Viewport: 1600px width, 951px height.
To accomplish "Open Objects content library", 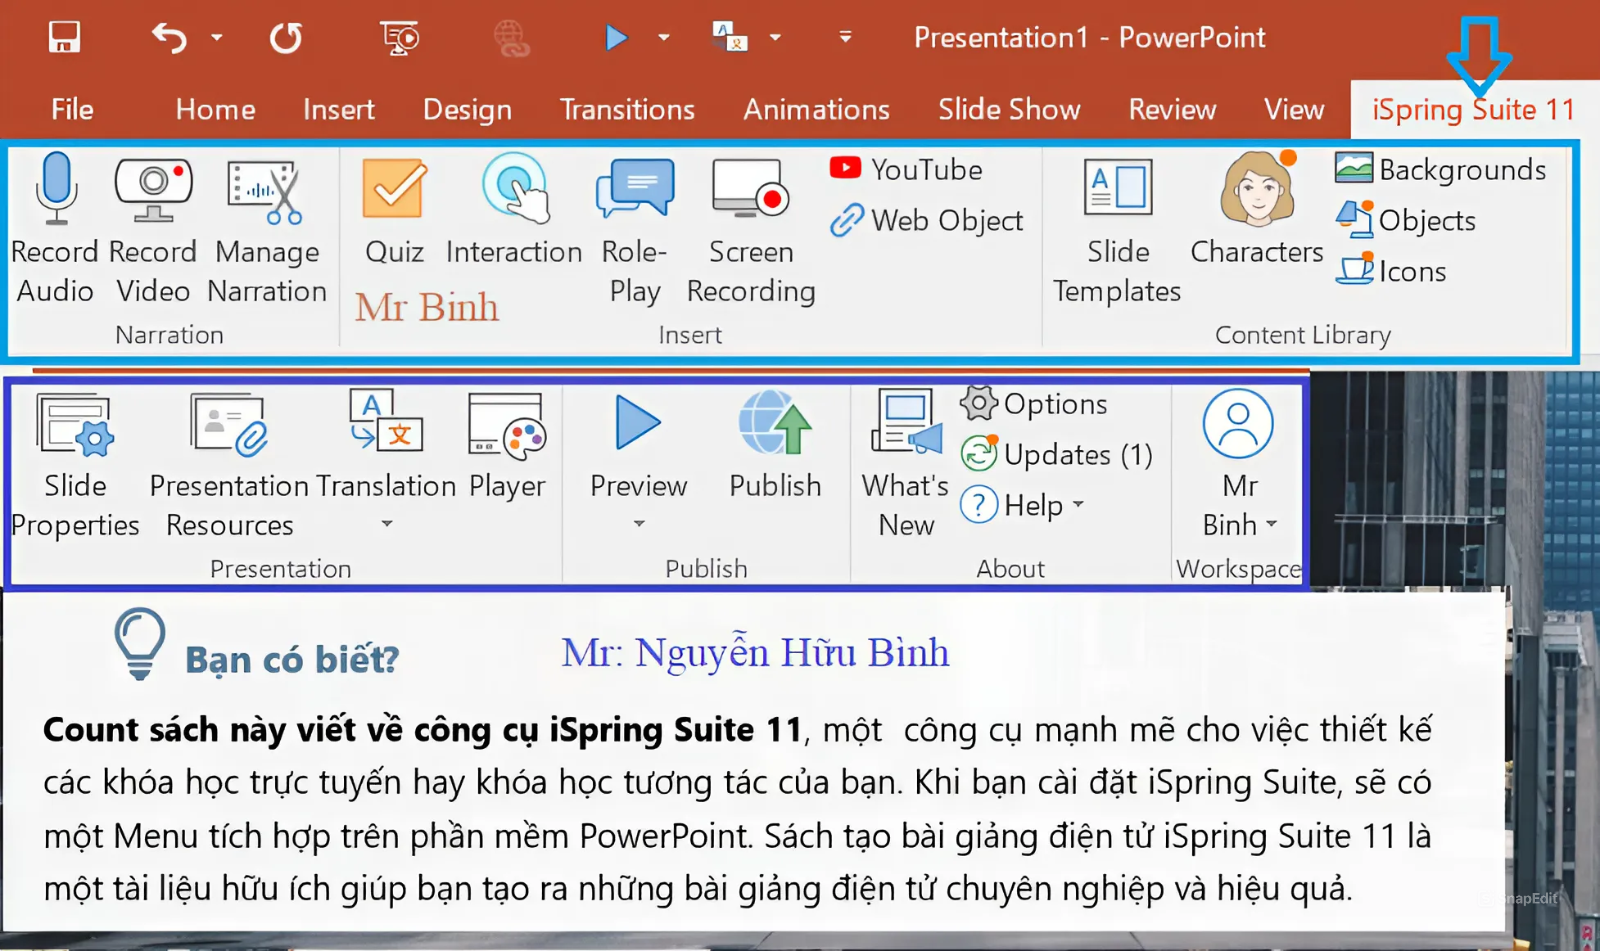I will tap(1406, 220).
